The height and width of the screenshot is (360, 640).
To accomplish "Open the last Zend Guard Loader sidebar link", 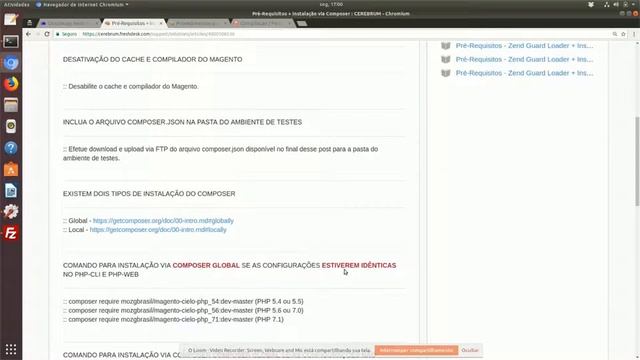I will (524, 73).
